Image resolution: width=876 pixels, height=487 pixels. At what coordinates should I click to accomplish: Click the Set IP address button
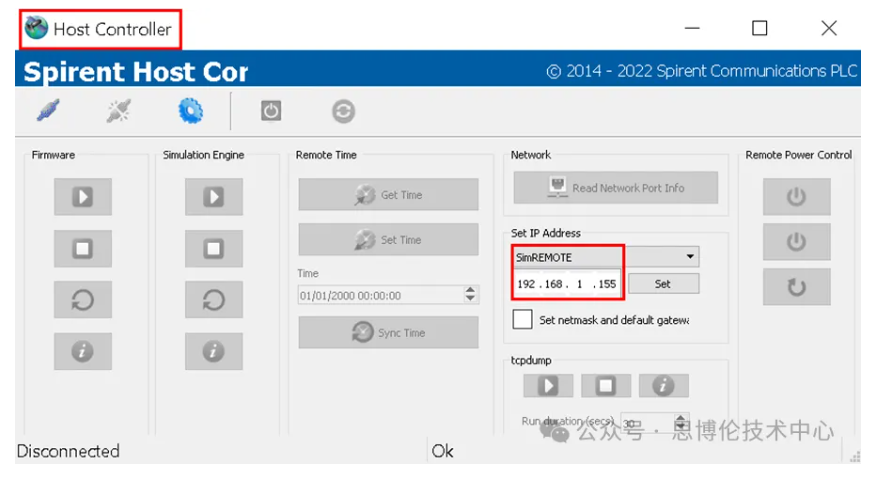pyautogui.click(x=663, y=284)
